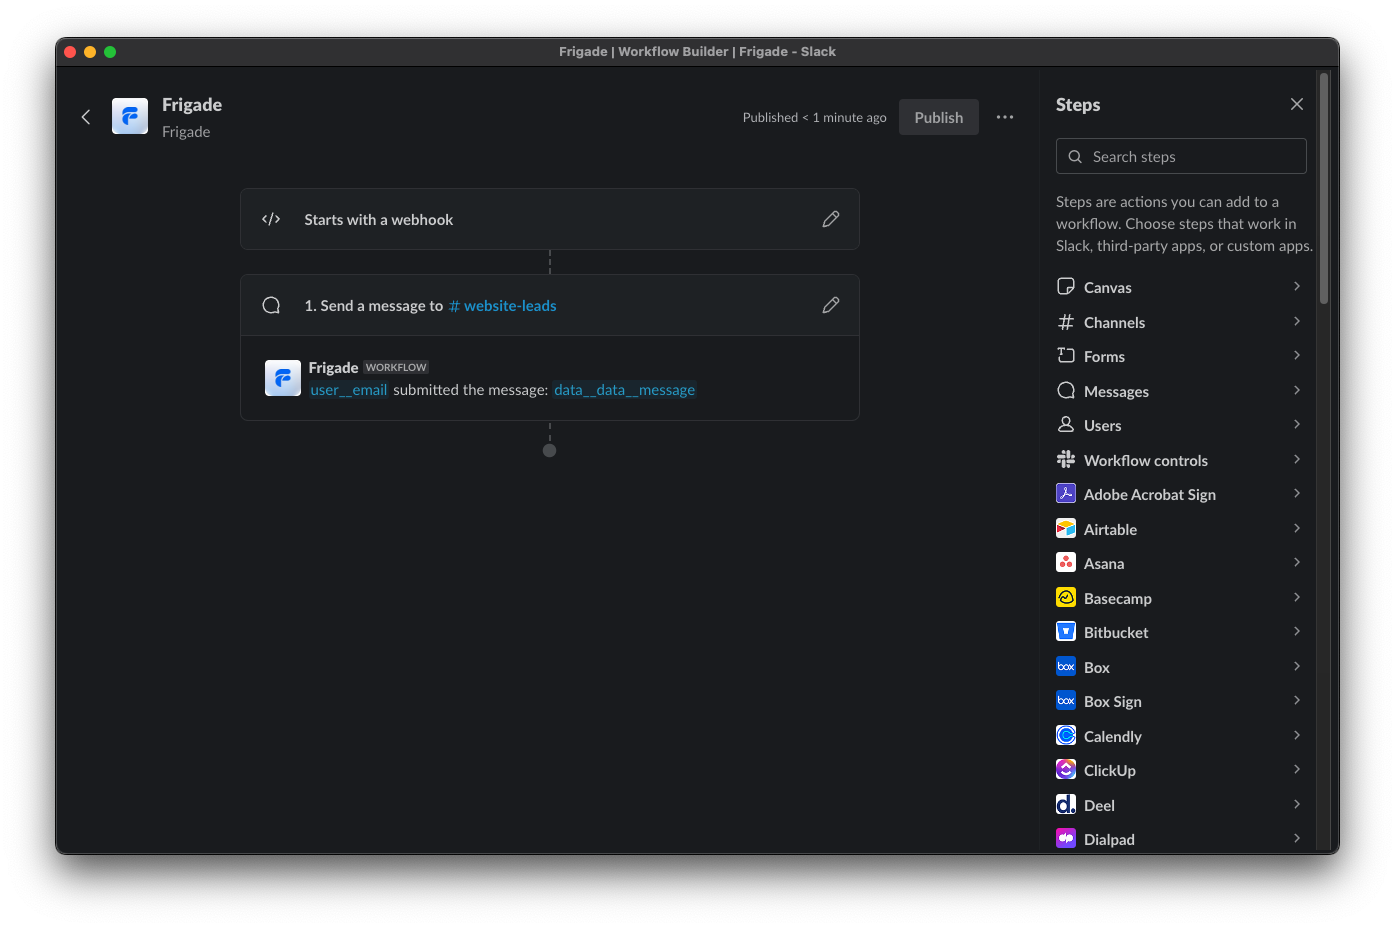Open the Dialpad step category

pos(1180,839)
